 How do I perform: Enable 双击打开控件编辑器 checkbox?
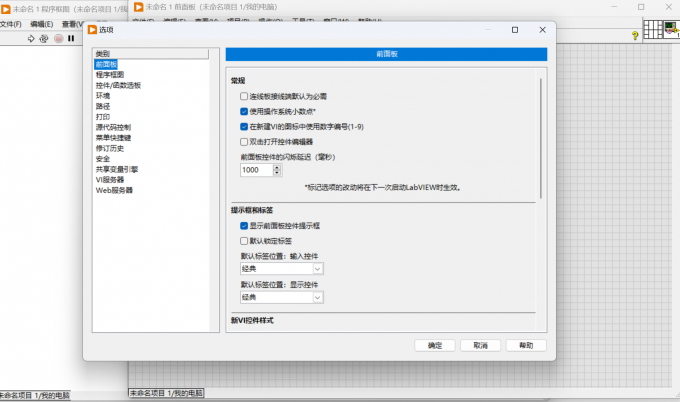(x=244, y=142)
